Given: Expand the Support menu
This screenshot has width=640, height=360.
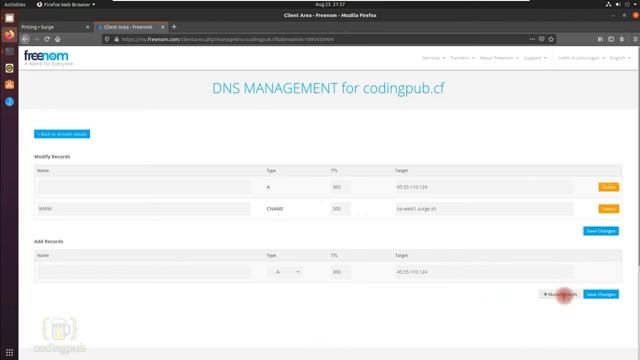Looking at the screenshot, I should pyautogui.click(x=535, y=58).
